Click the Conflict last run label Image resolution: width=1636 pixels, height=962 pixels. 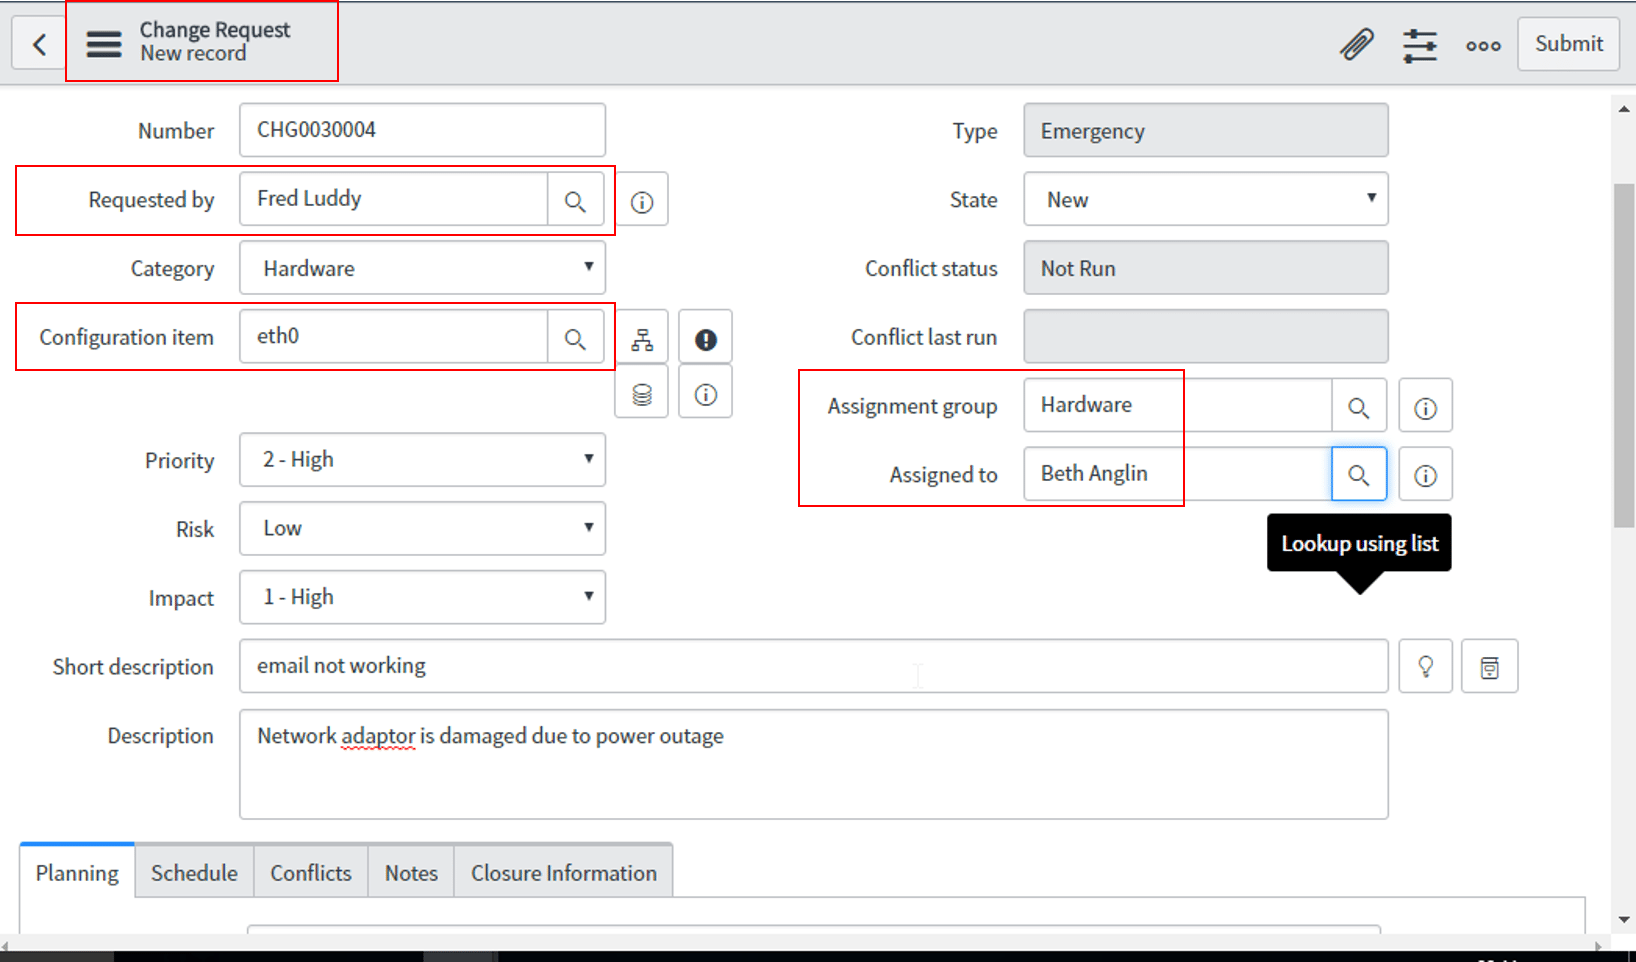point(924,338)
